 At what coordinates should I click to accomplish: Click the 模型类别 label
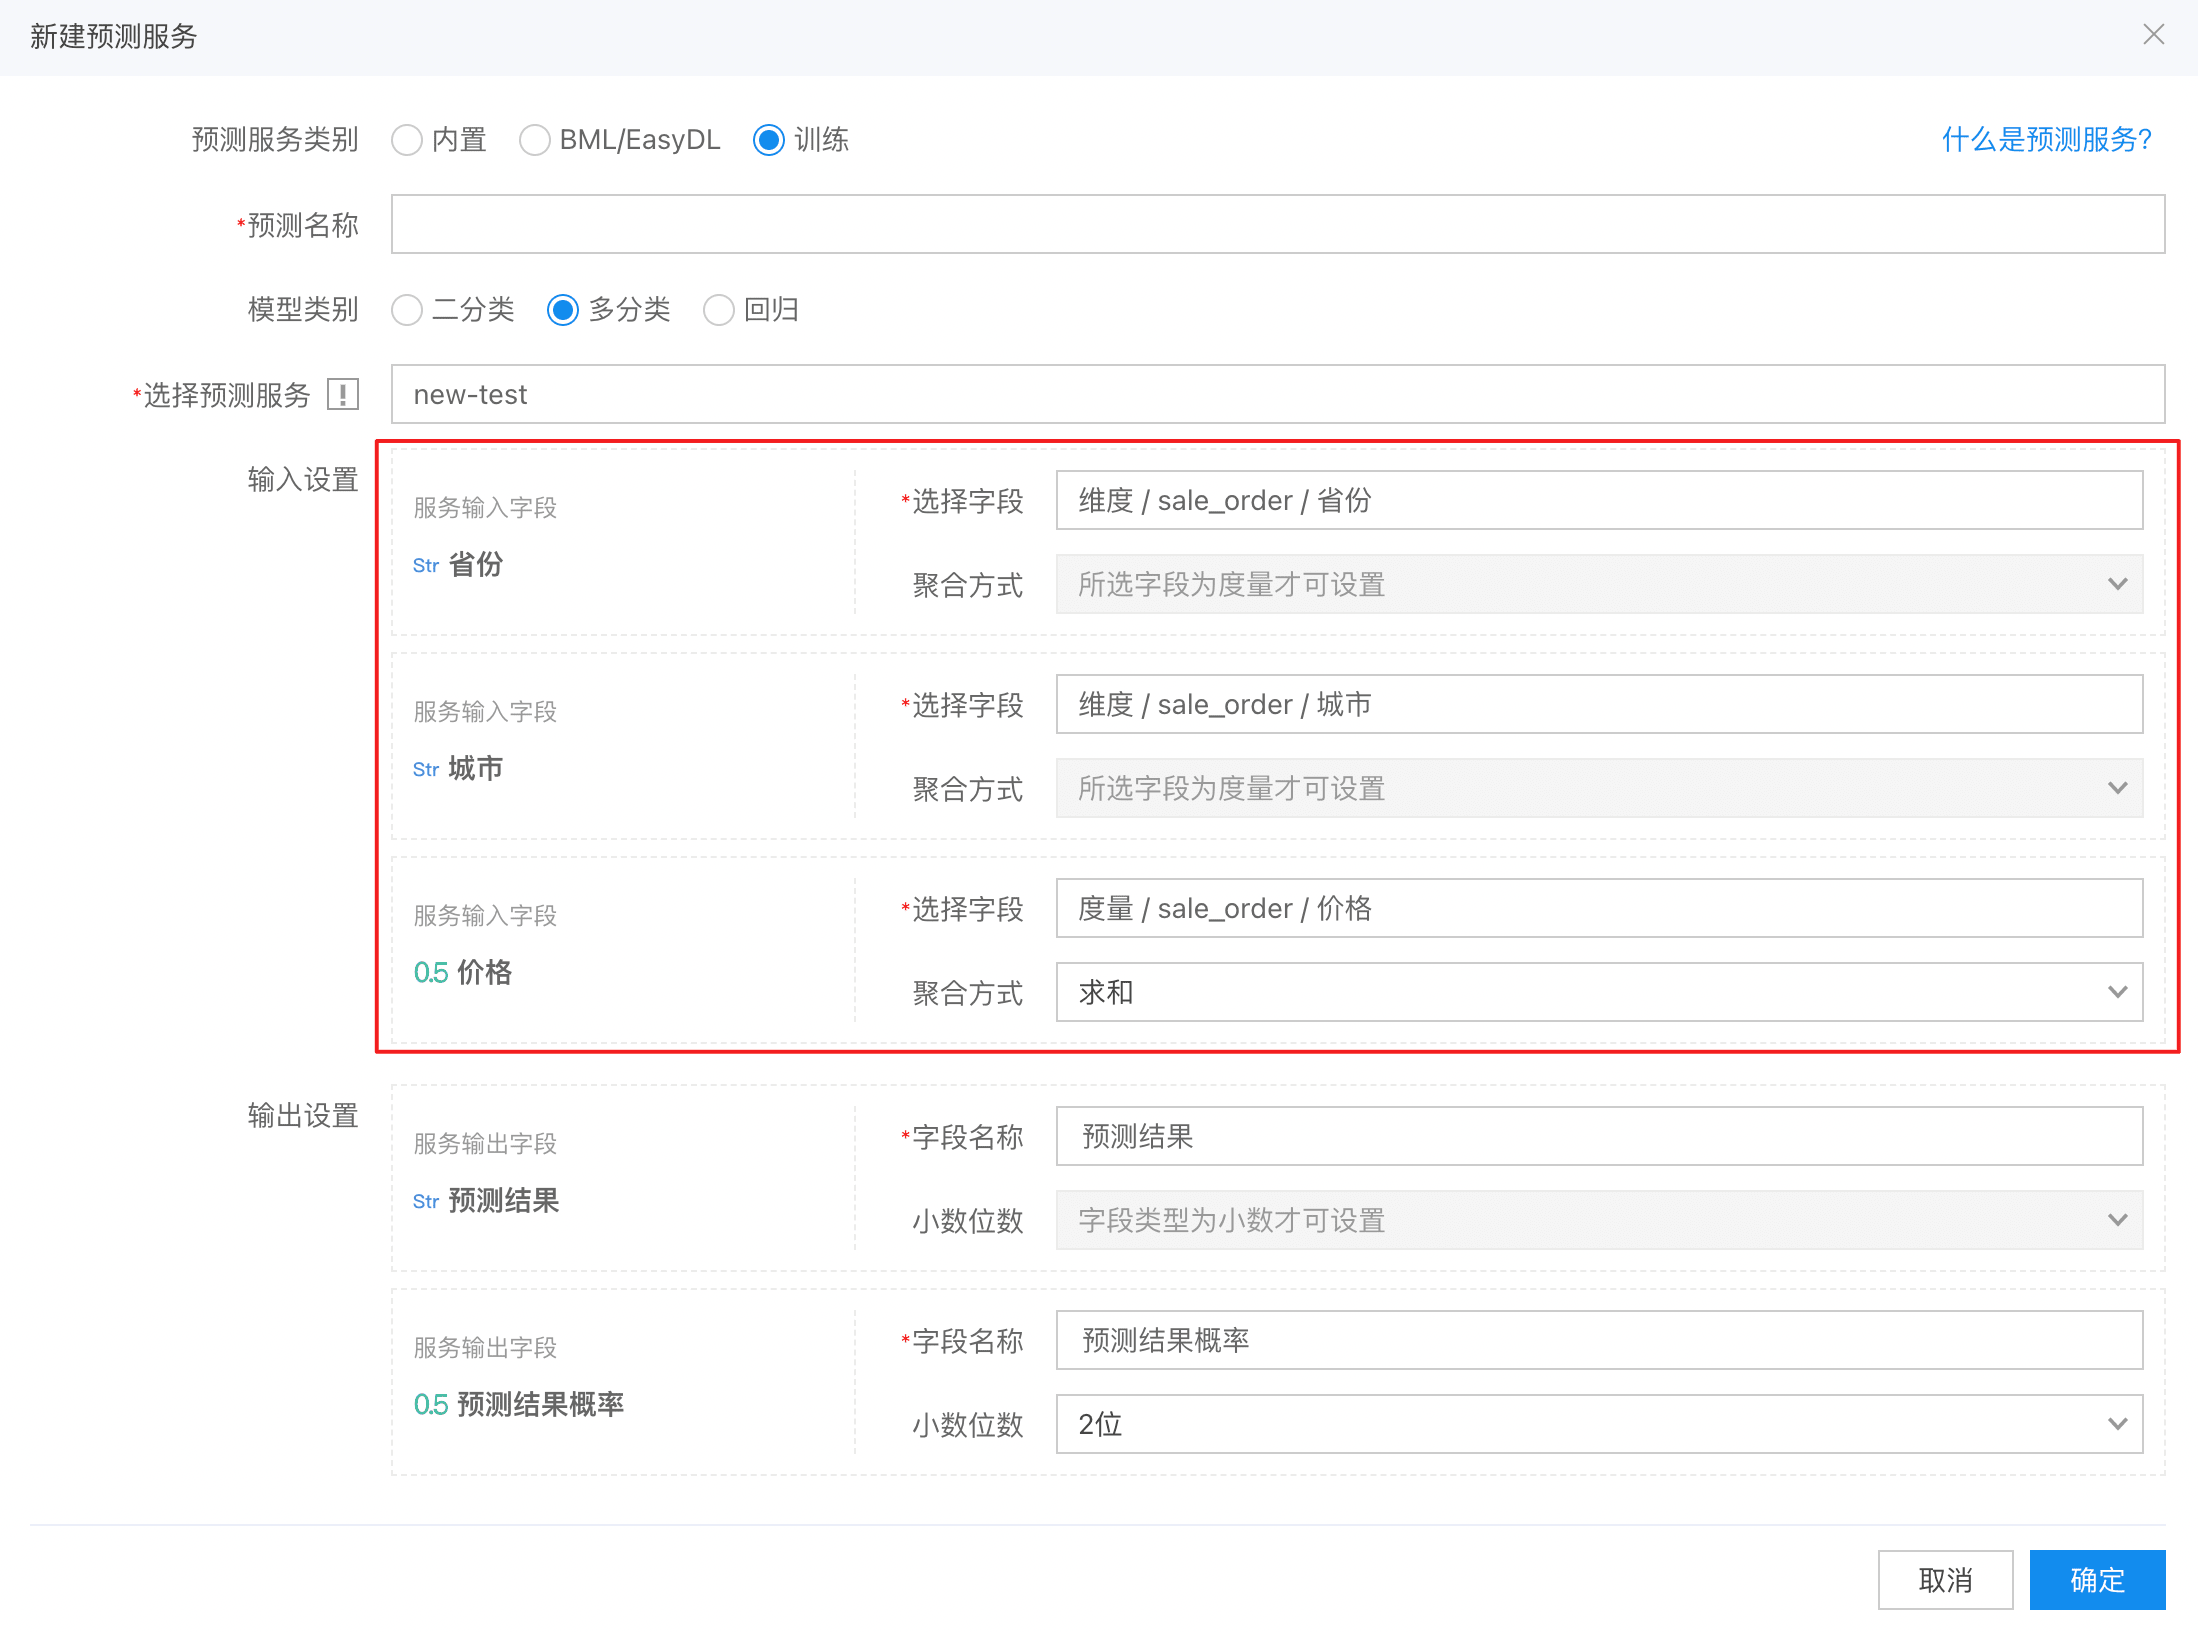point(303,310)
